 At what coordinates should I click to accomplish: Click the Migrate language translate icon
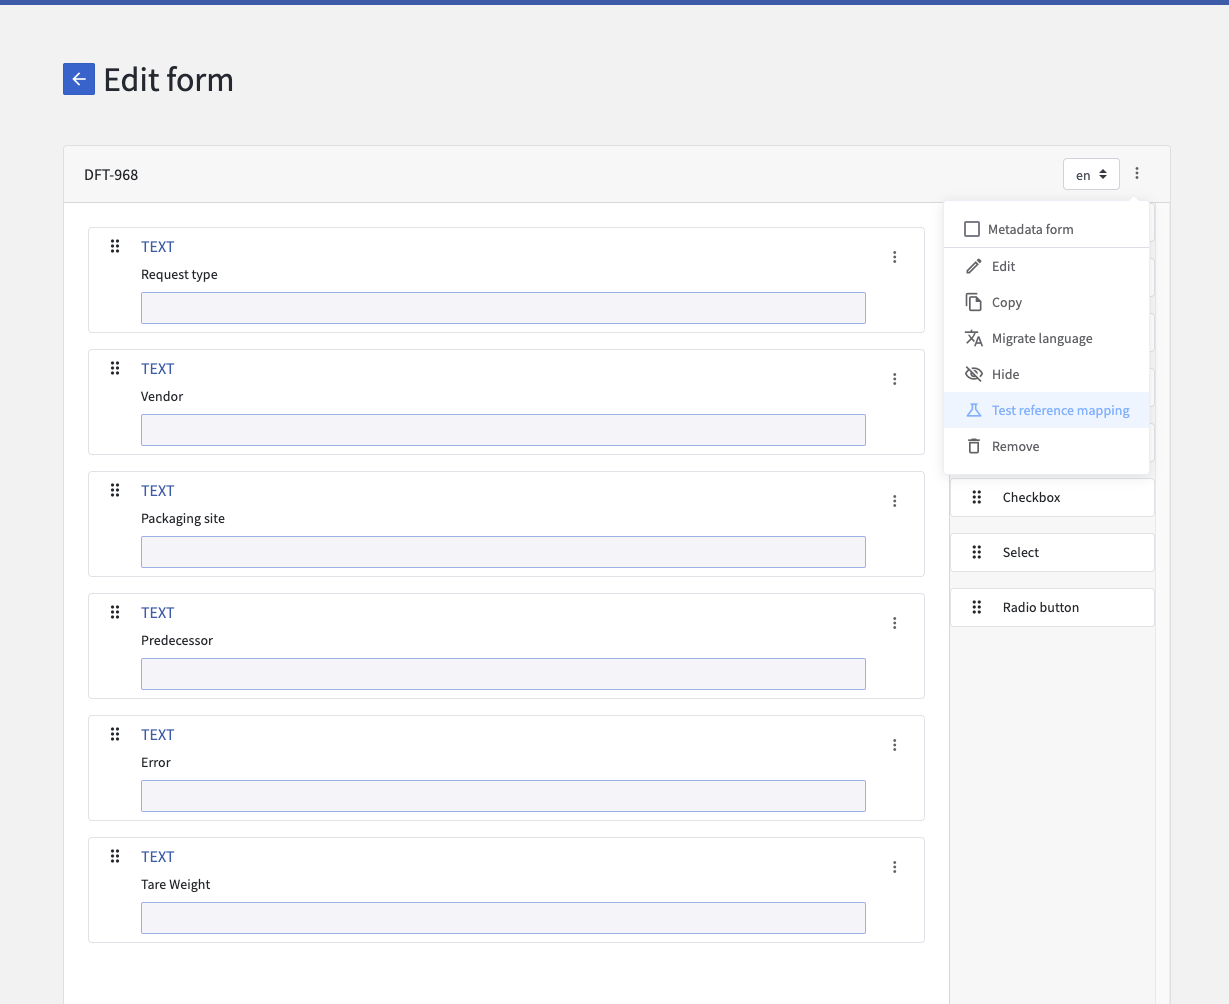point(973,339)
